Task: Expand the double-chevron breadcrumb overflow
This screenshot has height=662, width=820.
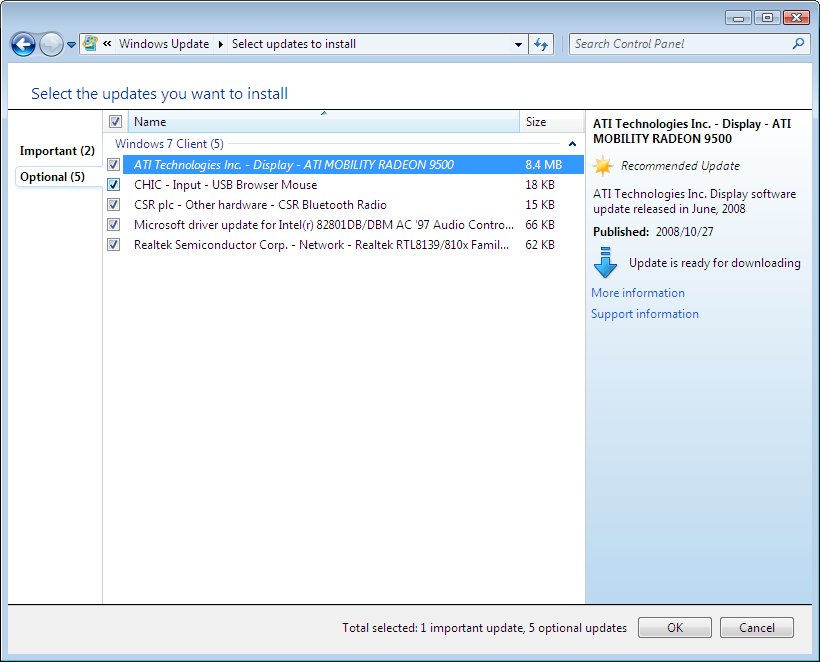Action: [x=107, y=44]
